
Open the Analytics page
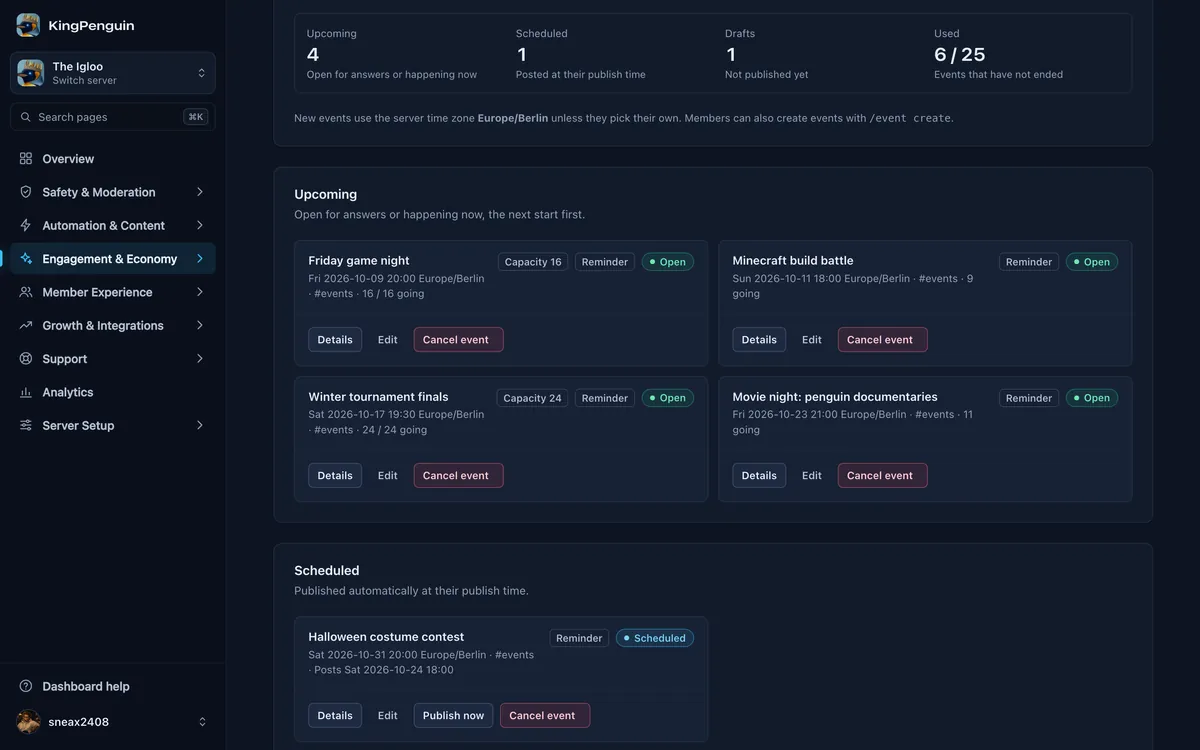[113, 393]
